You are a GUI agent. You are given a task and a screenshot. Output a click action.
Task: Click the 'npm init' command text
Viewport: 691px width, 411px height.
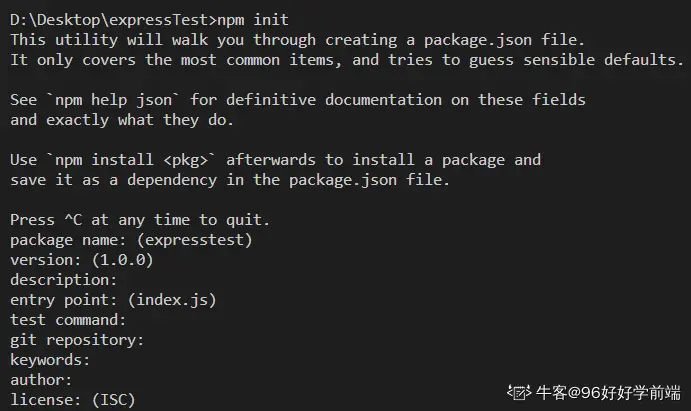(253, 20)
